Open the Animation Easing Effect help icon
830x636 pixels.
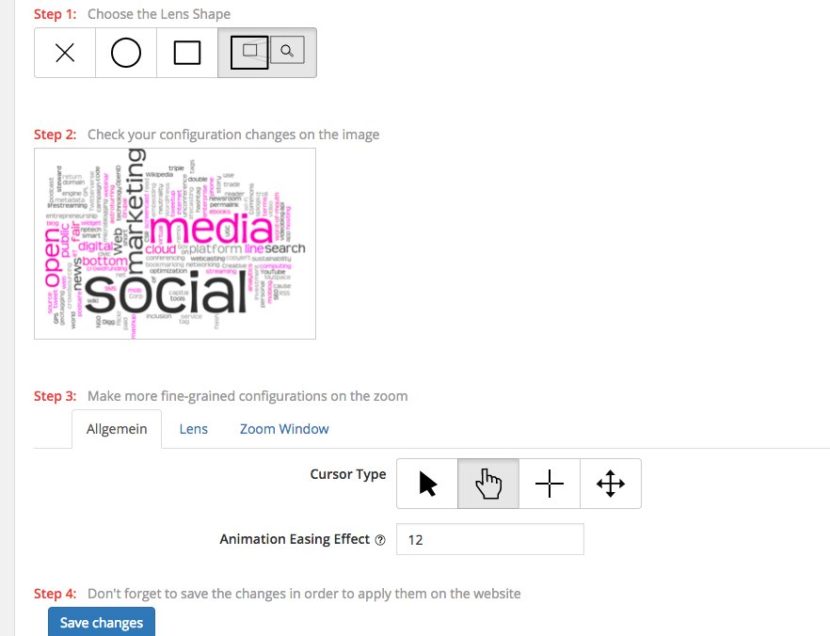coord(380,540)
